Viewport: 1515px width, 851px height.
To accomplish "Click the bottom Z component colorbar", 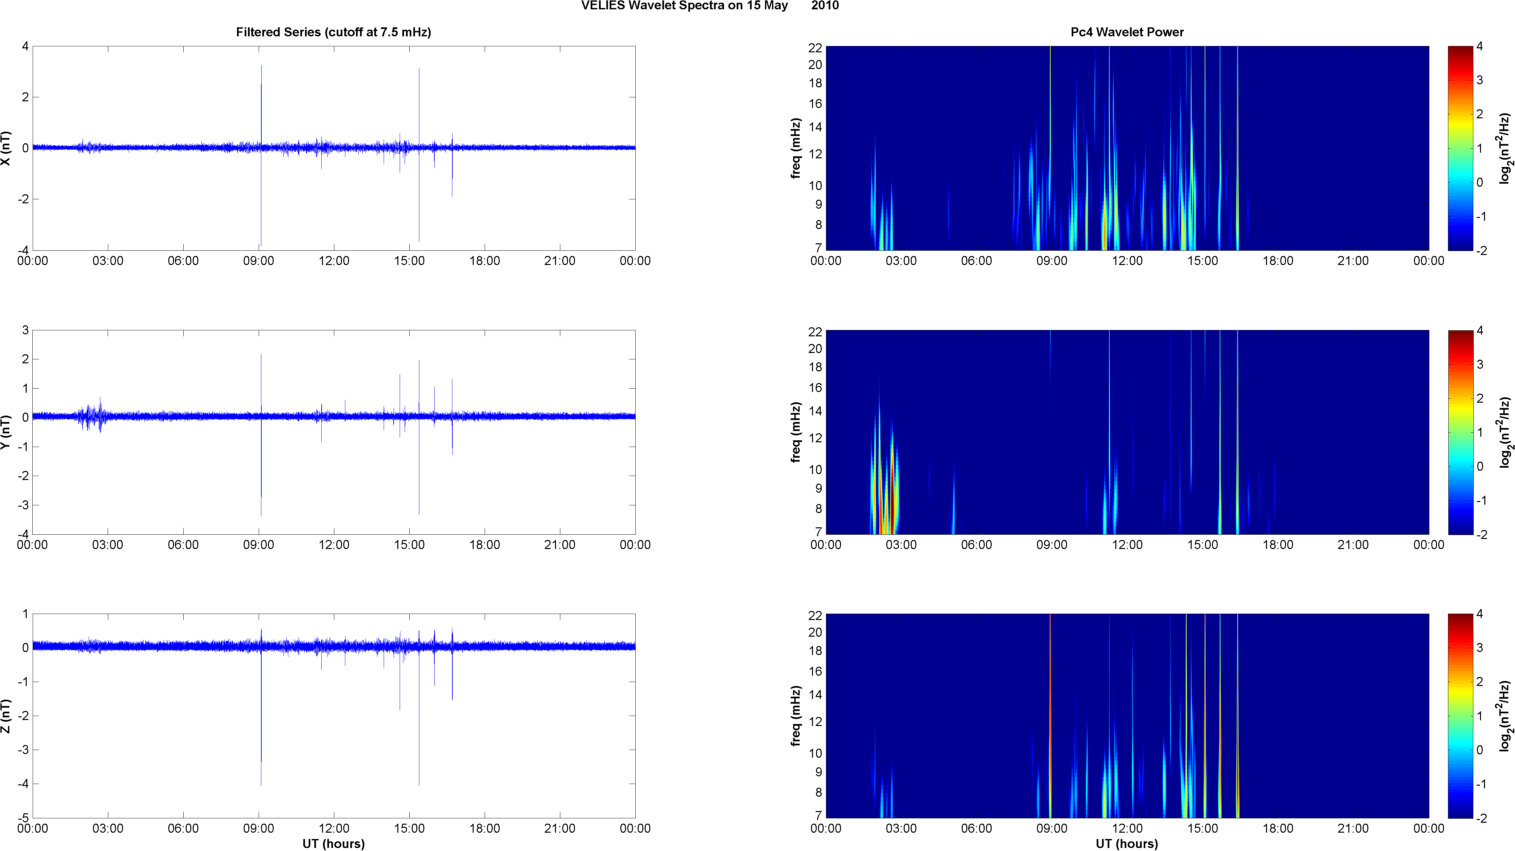I will click(x=1460, y=716).
